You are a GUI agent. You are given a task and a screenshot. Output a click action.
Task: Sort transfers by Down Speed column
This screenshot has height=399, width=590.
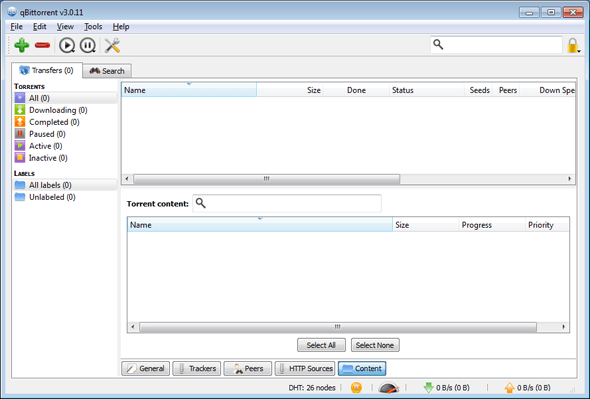pos(548,90)
